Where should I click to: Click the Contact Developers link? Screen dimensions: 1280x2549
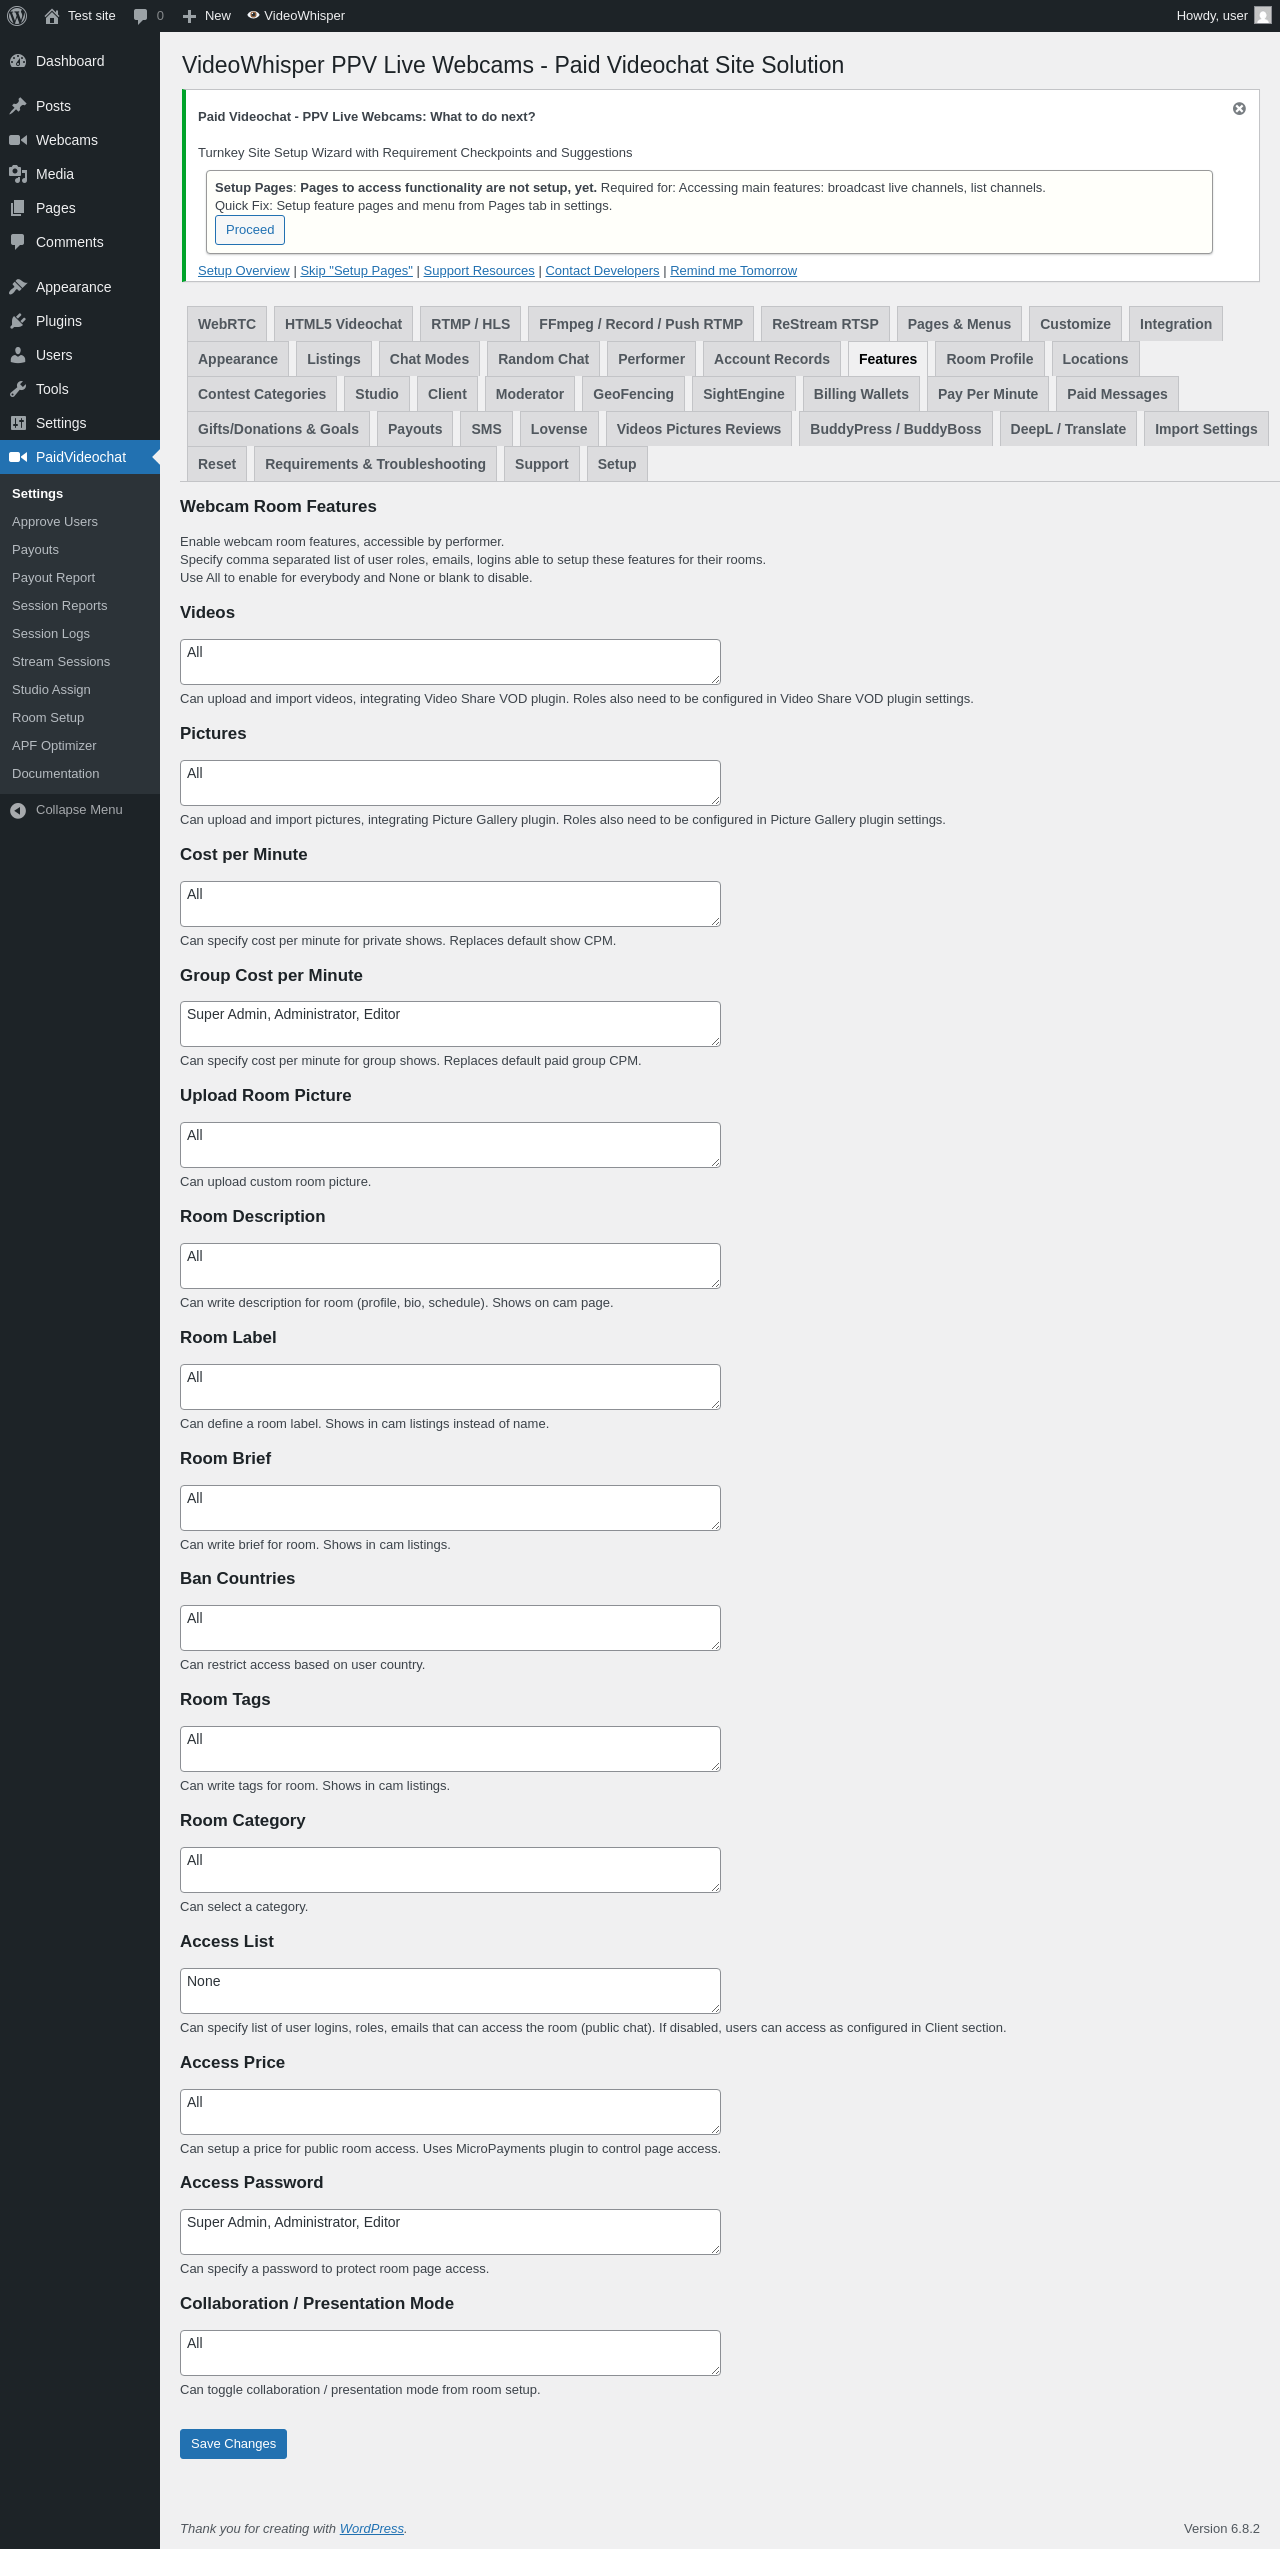(602, 271)
